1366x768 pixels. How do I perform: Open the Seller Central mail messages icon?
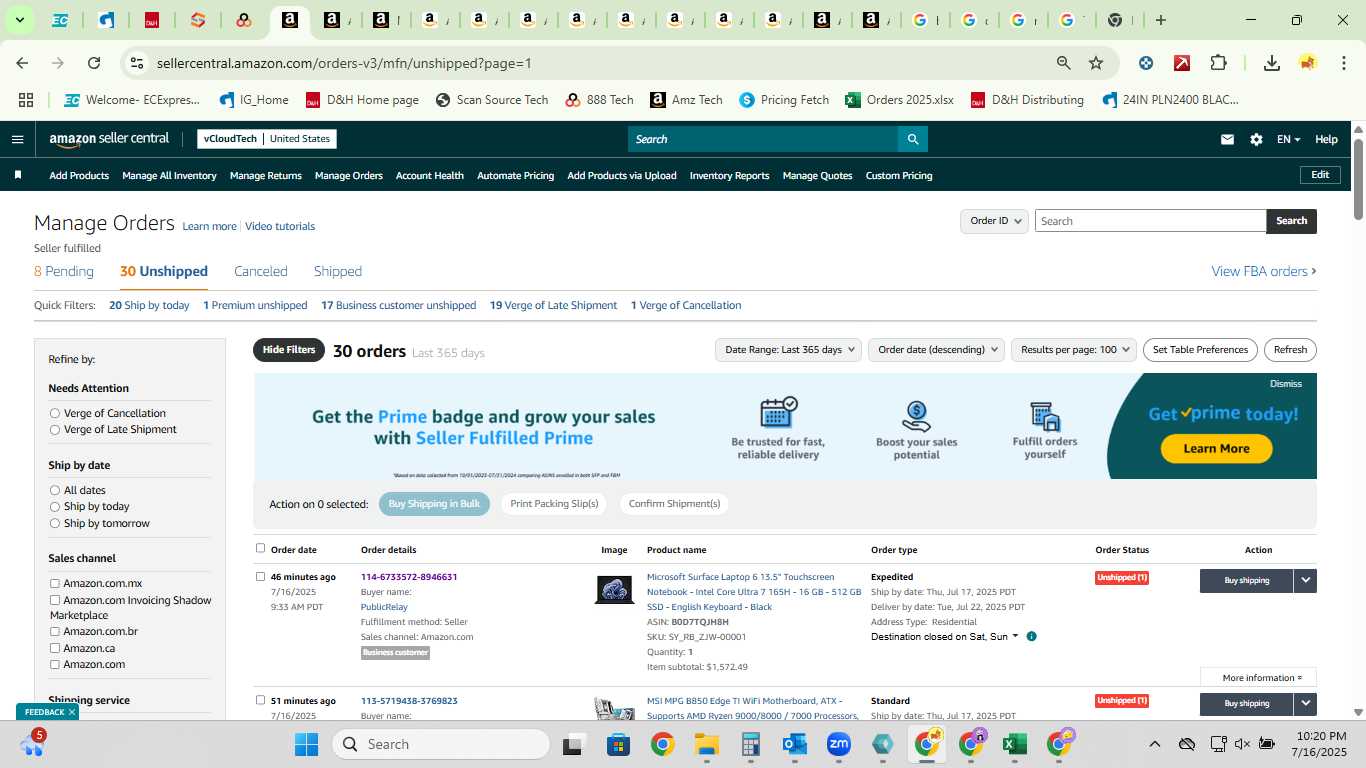[1227, 139]
